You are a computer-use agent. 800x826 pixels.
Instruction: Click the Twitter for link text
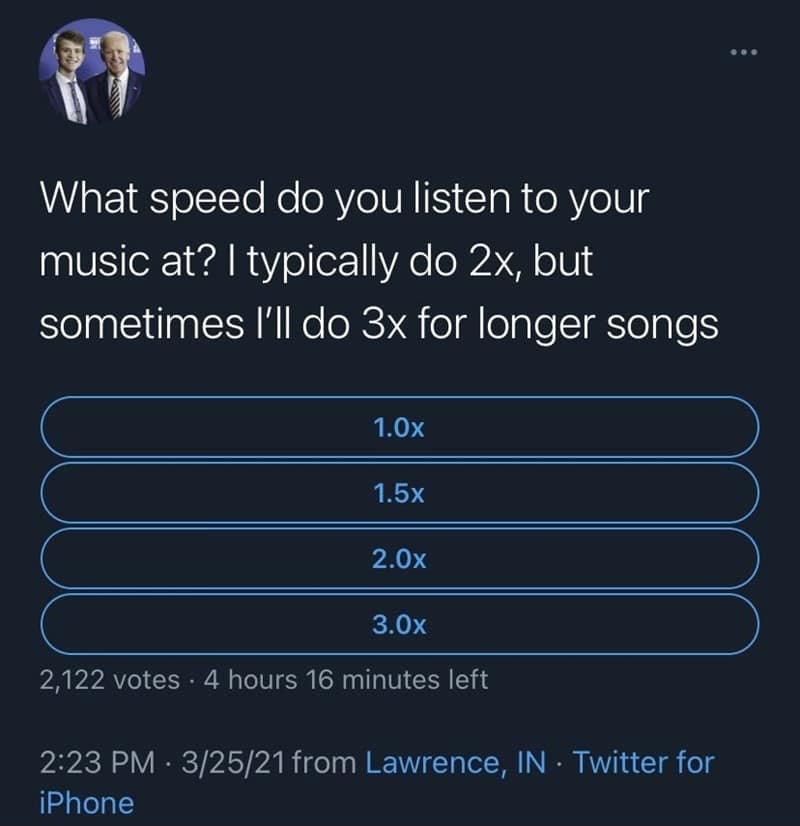(643, 763)
